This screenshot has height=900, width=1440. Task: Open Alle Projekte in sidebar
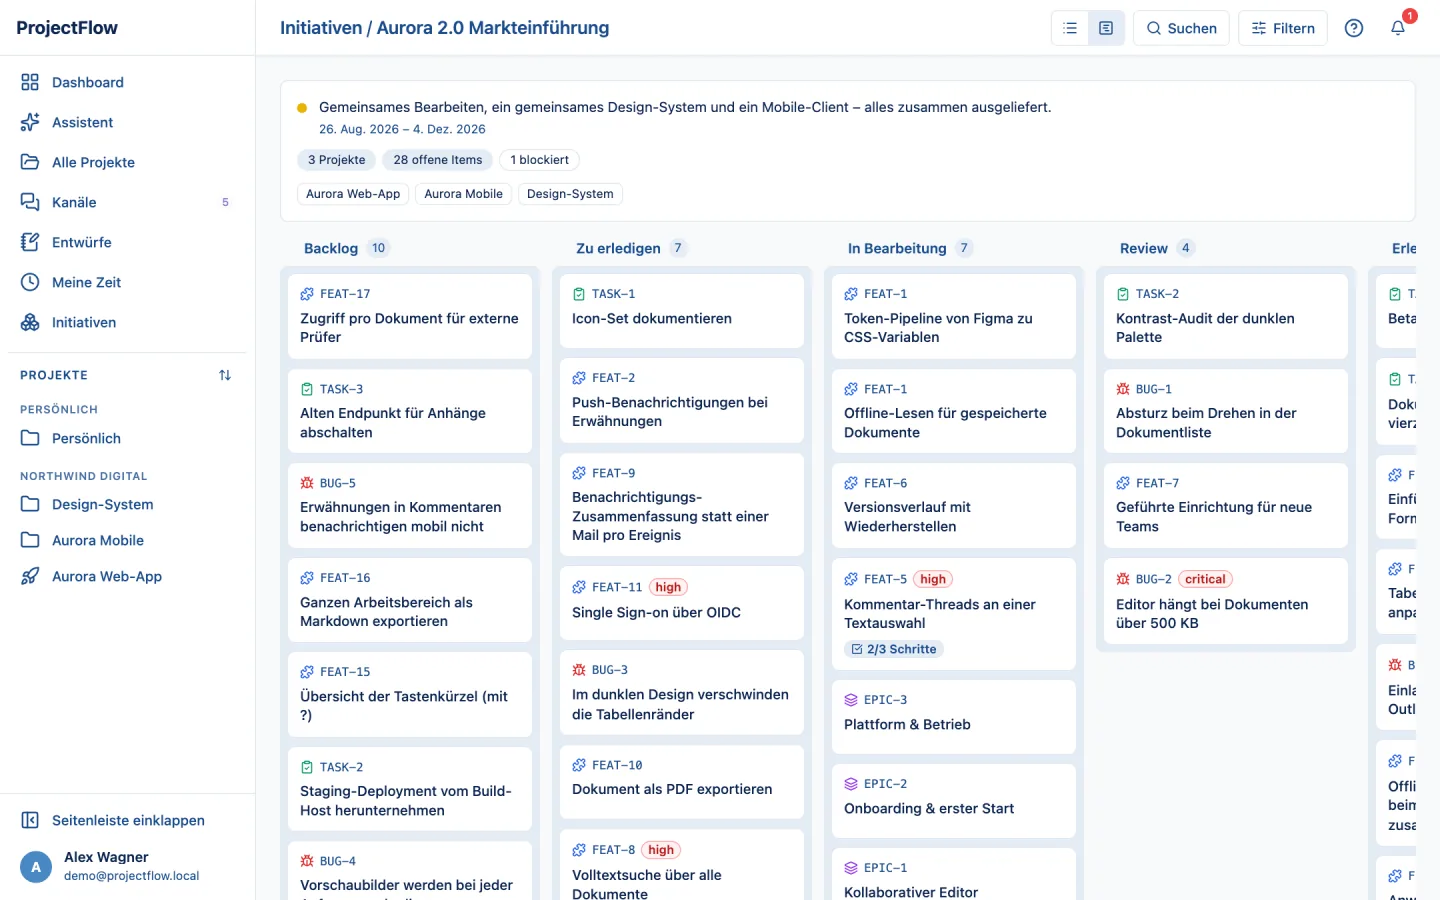coord(127,162)
